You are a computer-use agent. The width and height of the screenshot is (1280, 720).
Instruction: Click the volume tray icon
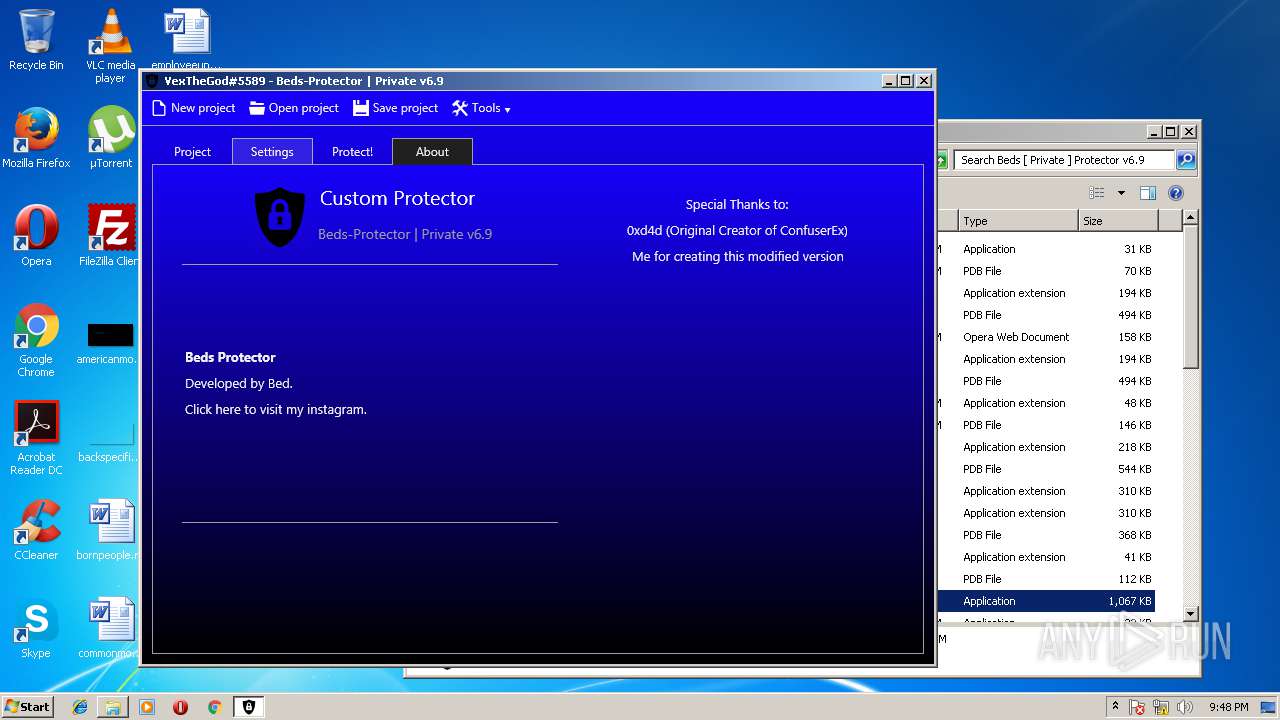pos(1184,707)
